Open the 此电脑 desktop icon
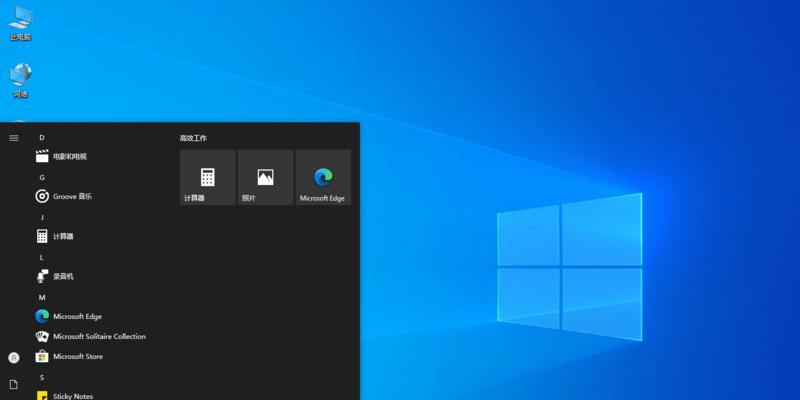 coord(20,24)
